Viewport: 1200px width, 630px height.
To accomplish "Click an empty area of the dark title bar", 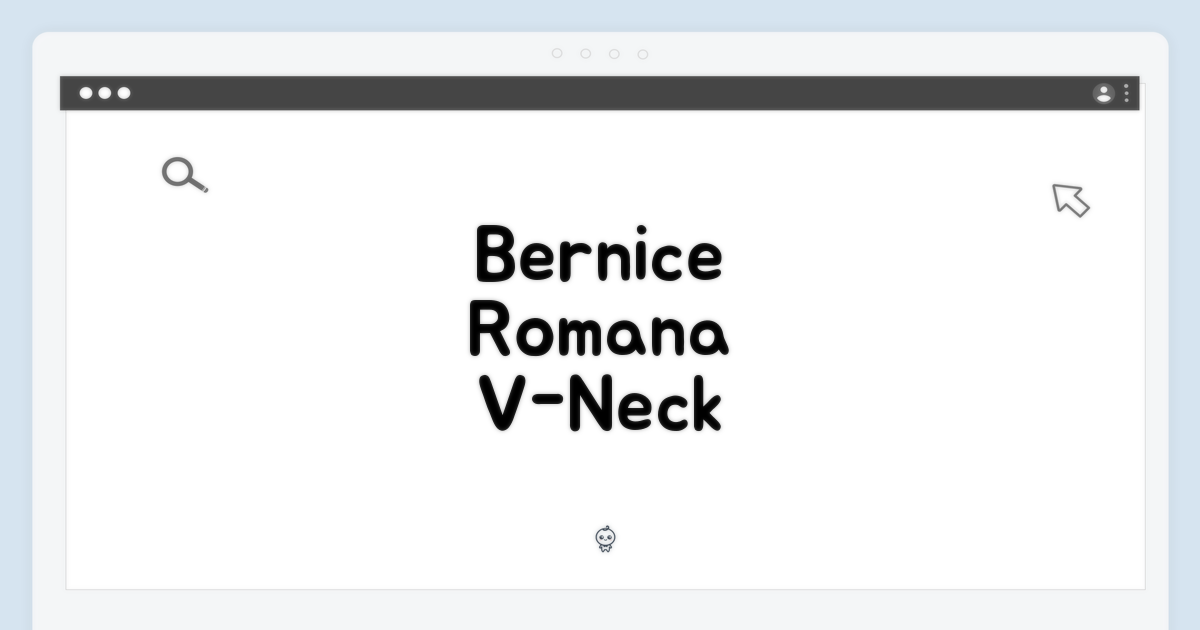I will pos(600,93).
